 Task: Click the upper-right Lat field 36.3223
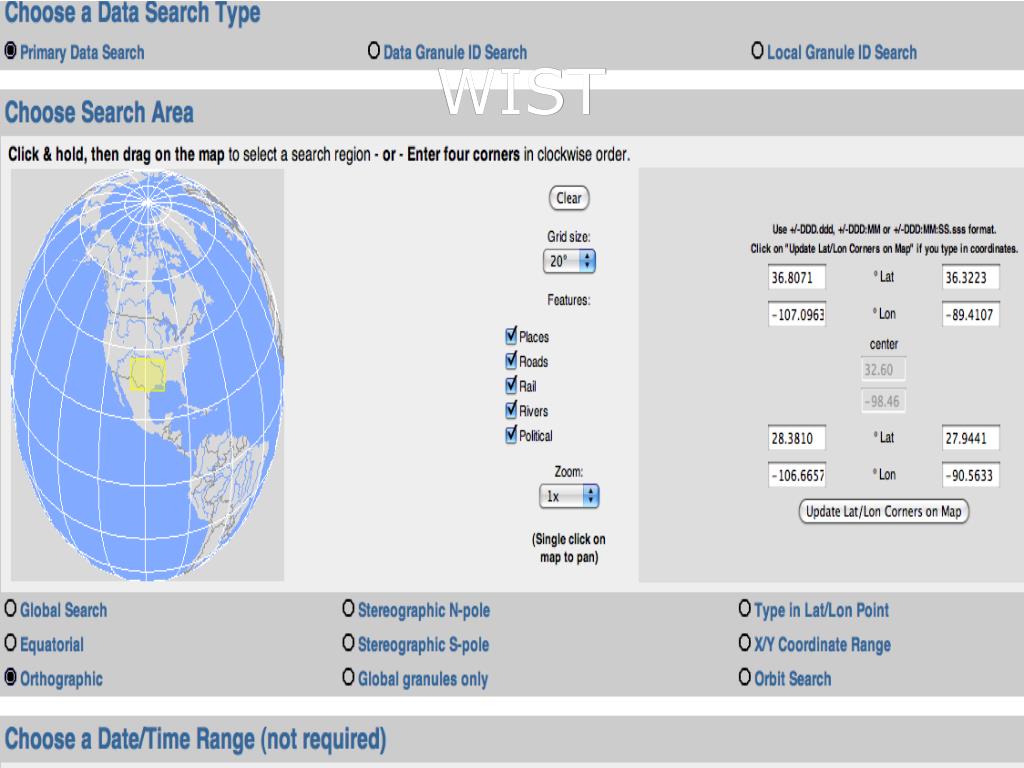pyautogui.click(x=971, y=277)
